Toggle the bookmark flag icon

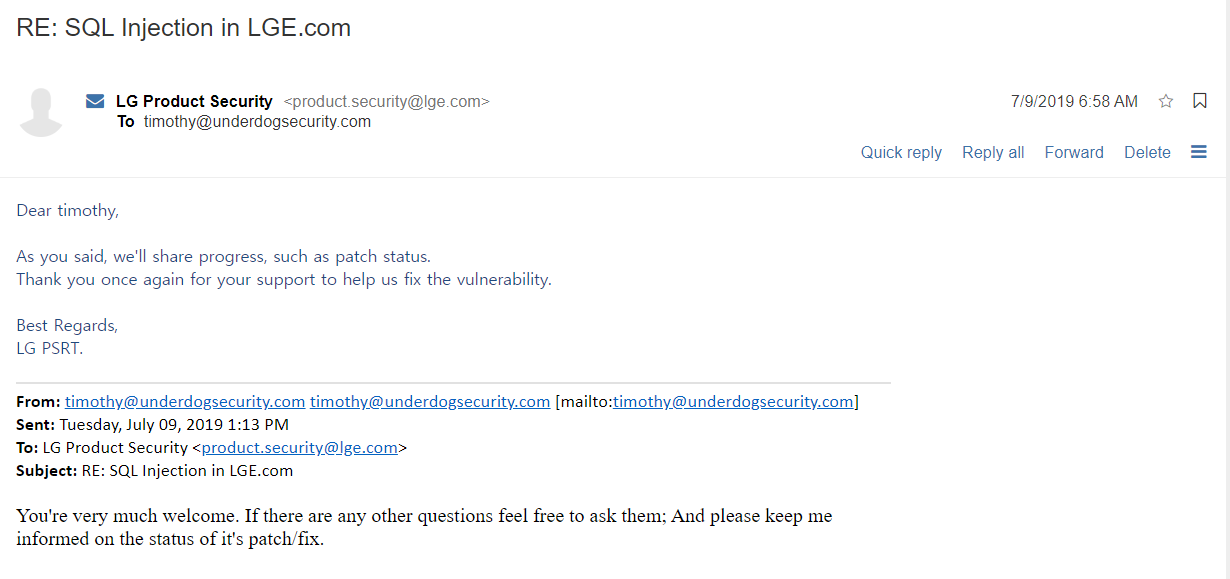(x=1200, y=101)
